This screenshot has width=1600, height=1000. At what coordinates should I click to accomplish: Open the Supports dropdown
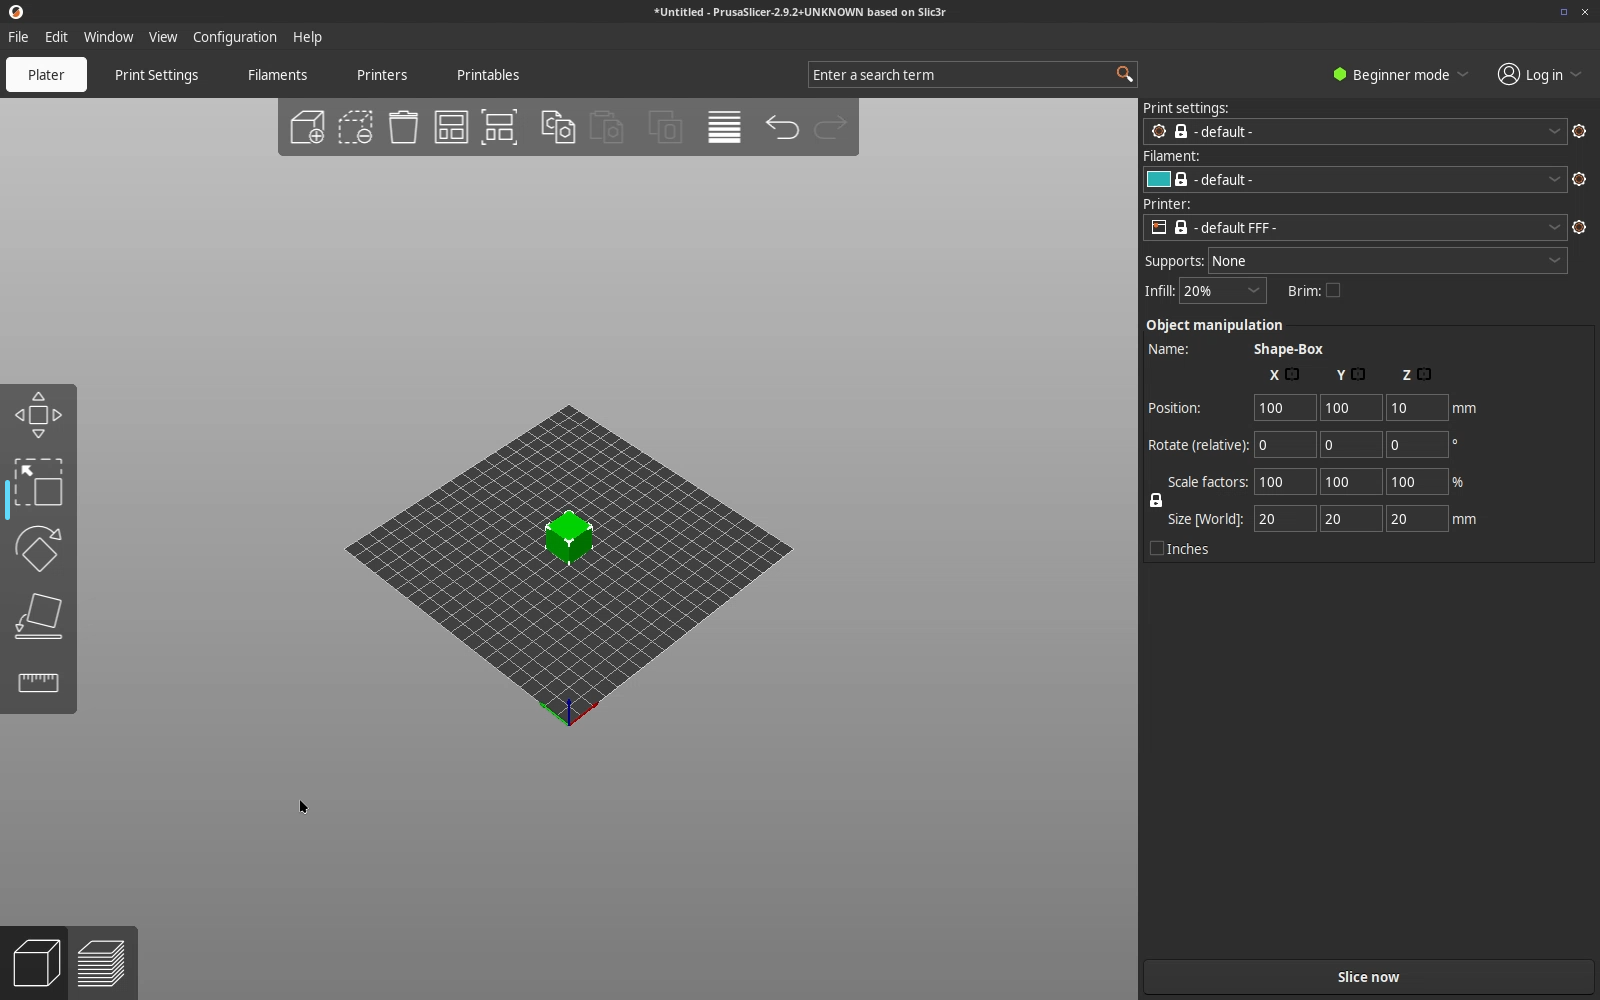(x=1387, y=260)
